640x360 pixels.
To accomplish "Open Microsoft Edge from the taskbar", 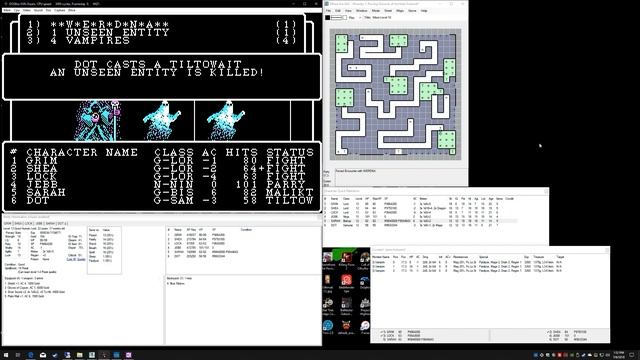I will click(30, 355).
